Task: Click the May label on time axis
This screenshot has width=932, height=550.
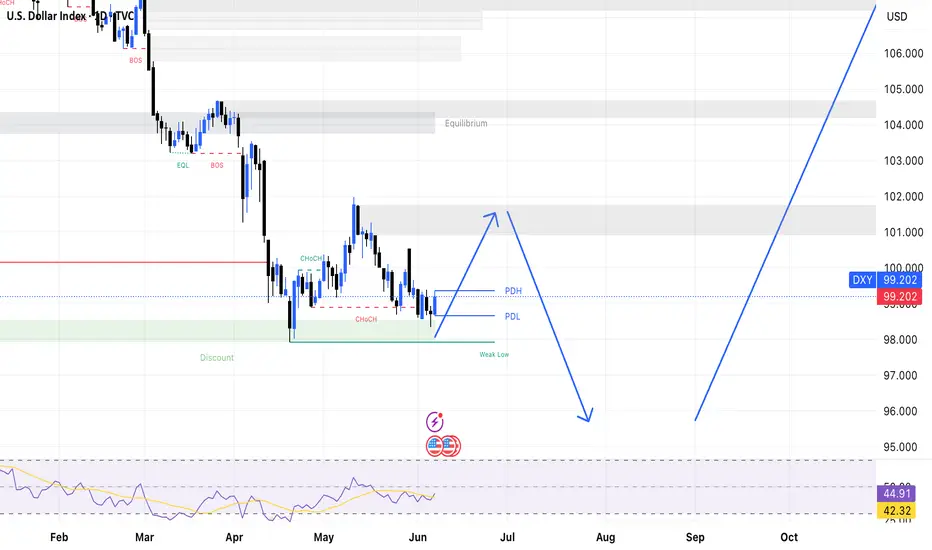Action: click(x=323, y=537)
